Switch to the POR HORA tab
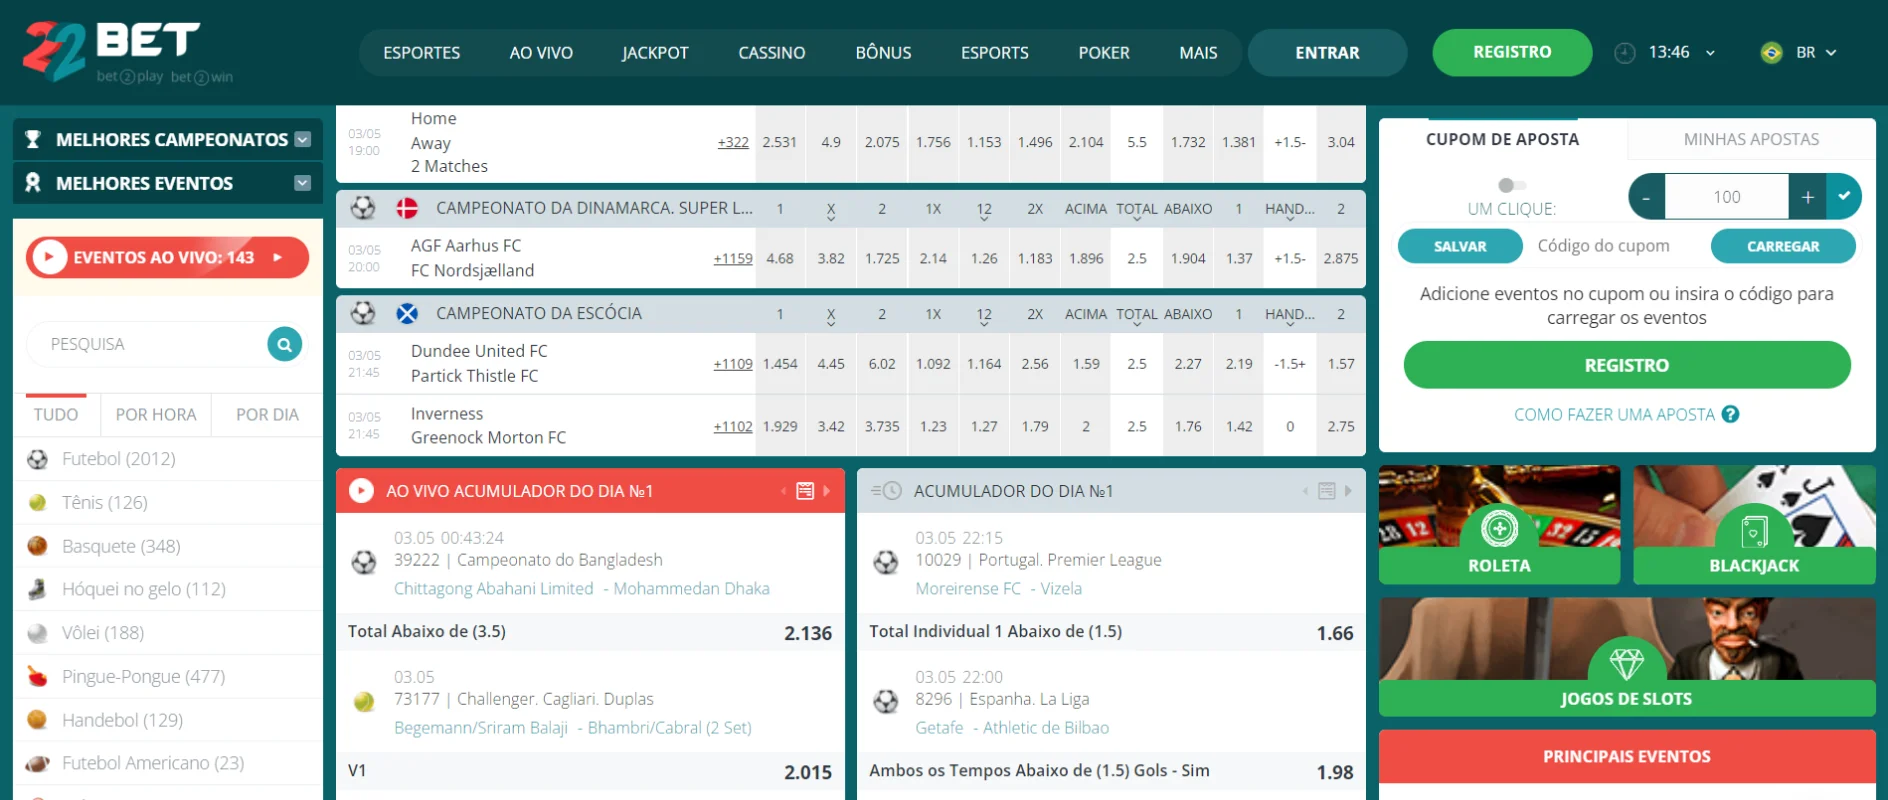The height and width of the screenshot is (800, 1888). pyautogui.click(x=156, y=415)
